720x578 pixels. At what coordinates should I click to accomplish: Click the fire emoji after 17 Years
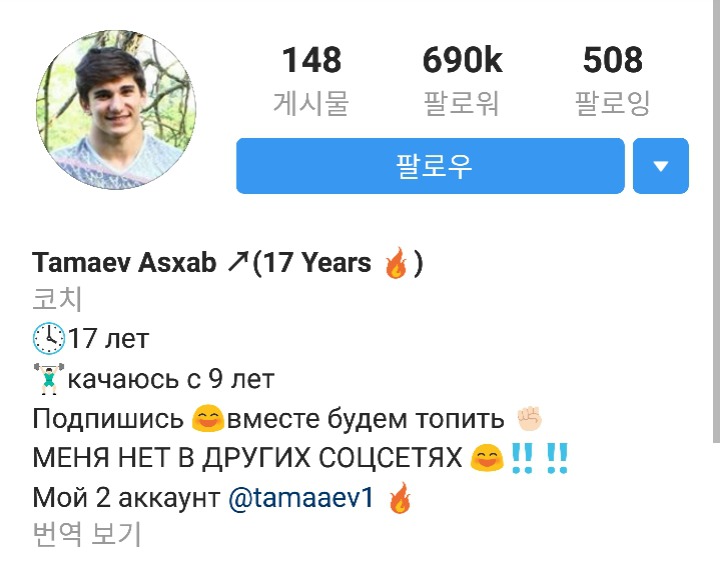coord(396,263)
